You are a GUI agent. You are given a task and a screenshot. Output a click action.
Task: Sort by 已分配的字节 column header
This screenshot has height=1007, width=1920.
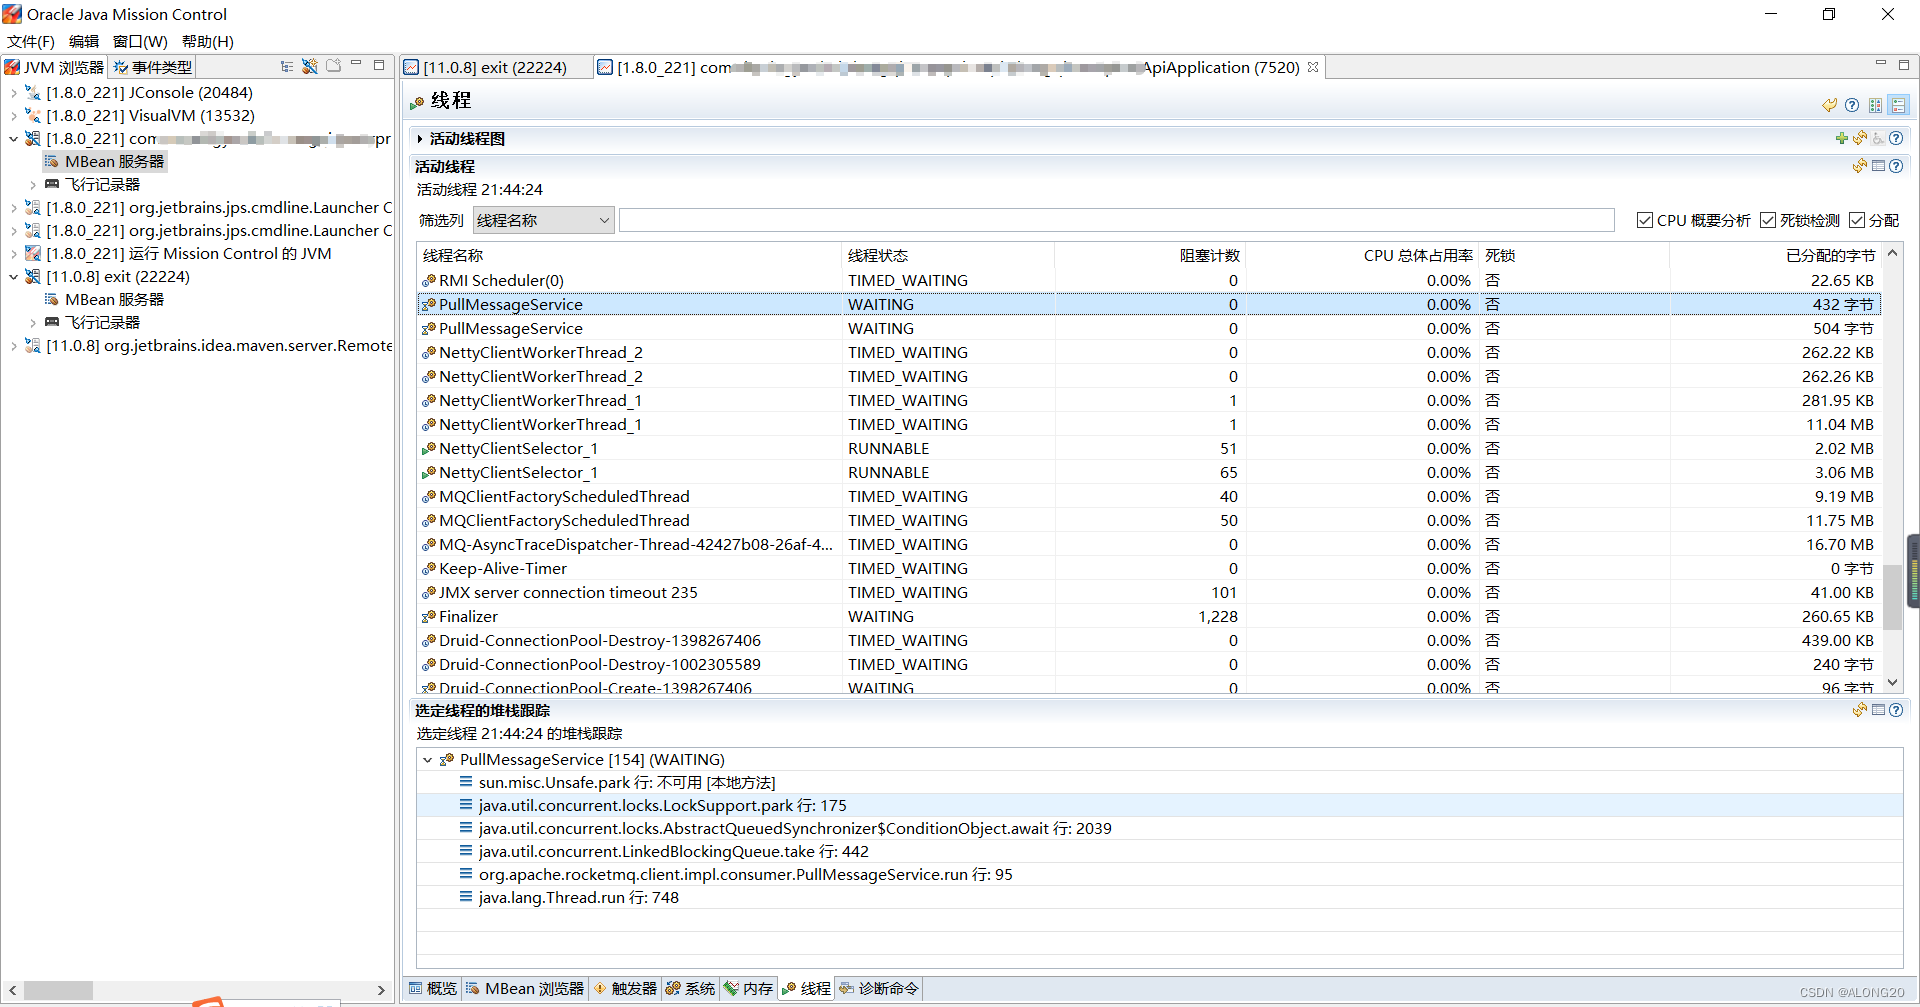pyautogui.click(x=1775, y=256)
